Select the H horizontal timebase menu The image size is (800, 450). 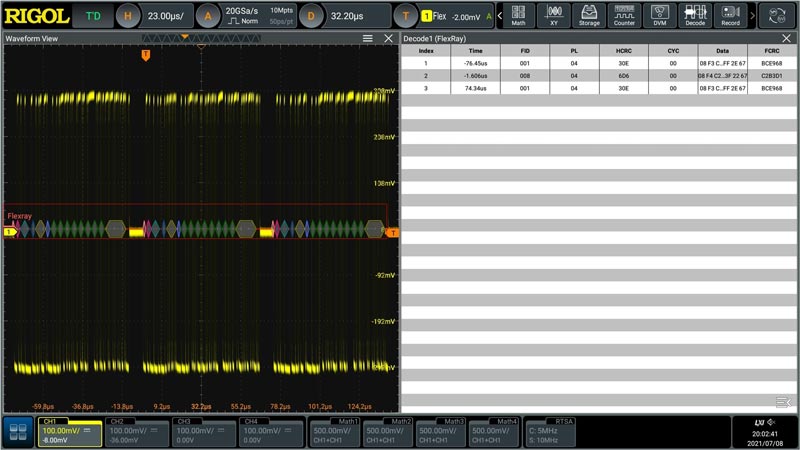pos(128,16)
